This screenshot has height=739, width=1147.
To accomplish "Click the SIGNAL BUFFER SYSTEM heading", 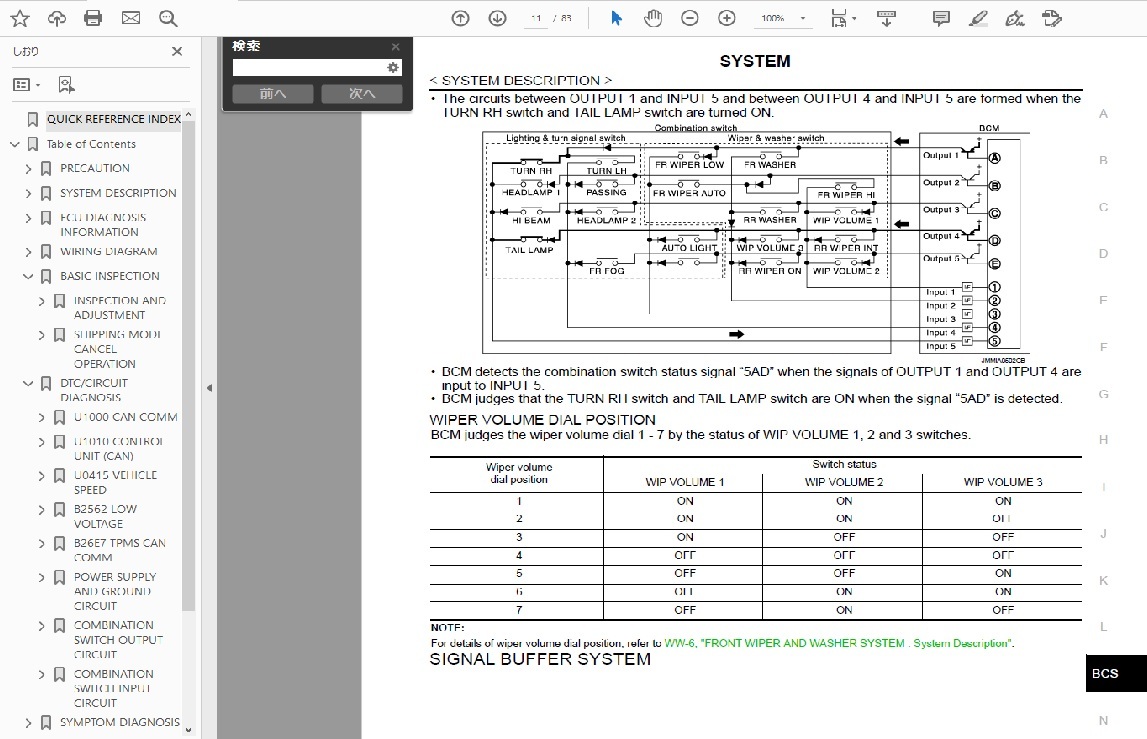I will [540, 659].
